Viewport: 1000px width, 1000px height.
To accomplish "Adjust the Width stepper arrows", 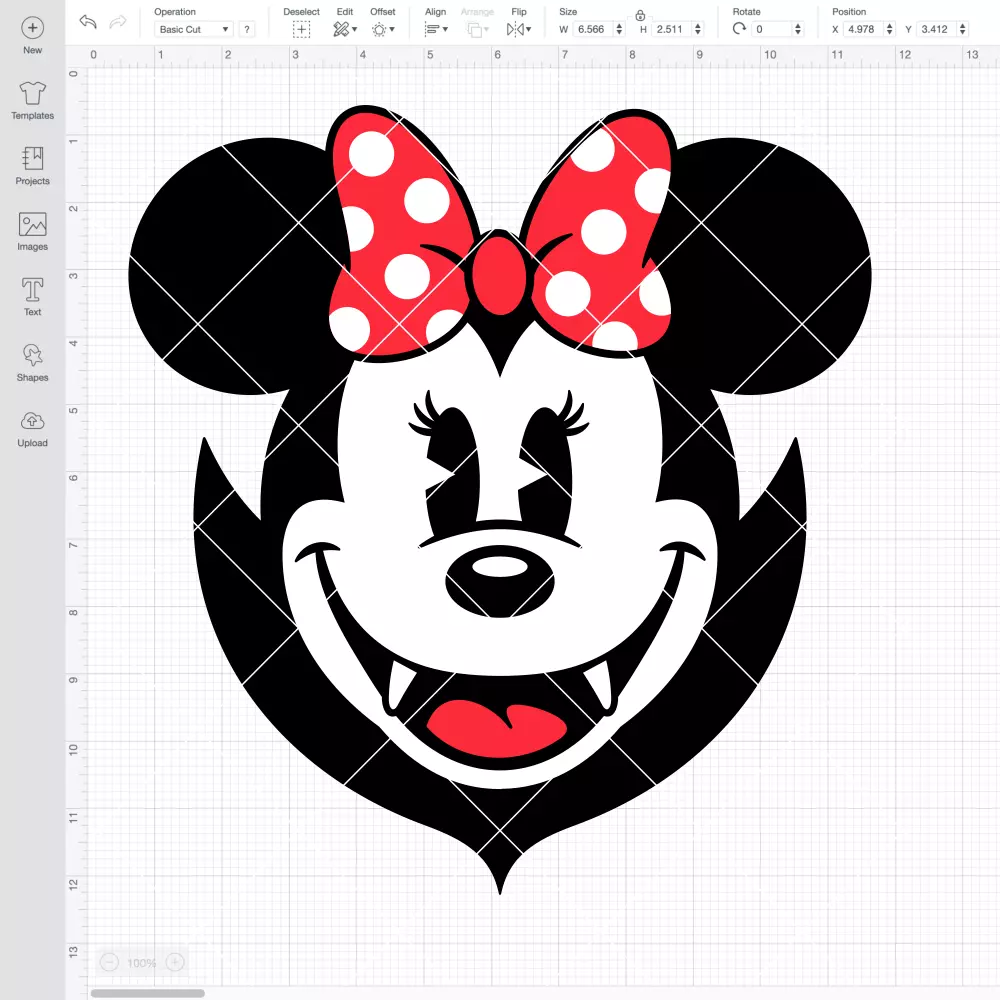I will click(x=619, y=29).
